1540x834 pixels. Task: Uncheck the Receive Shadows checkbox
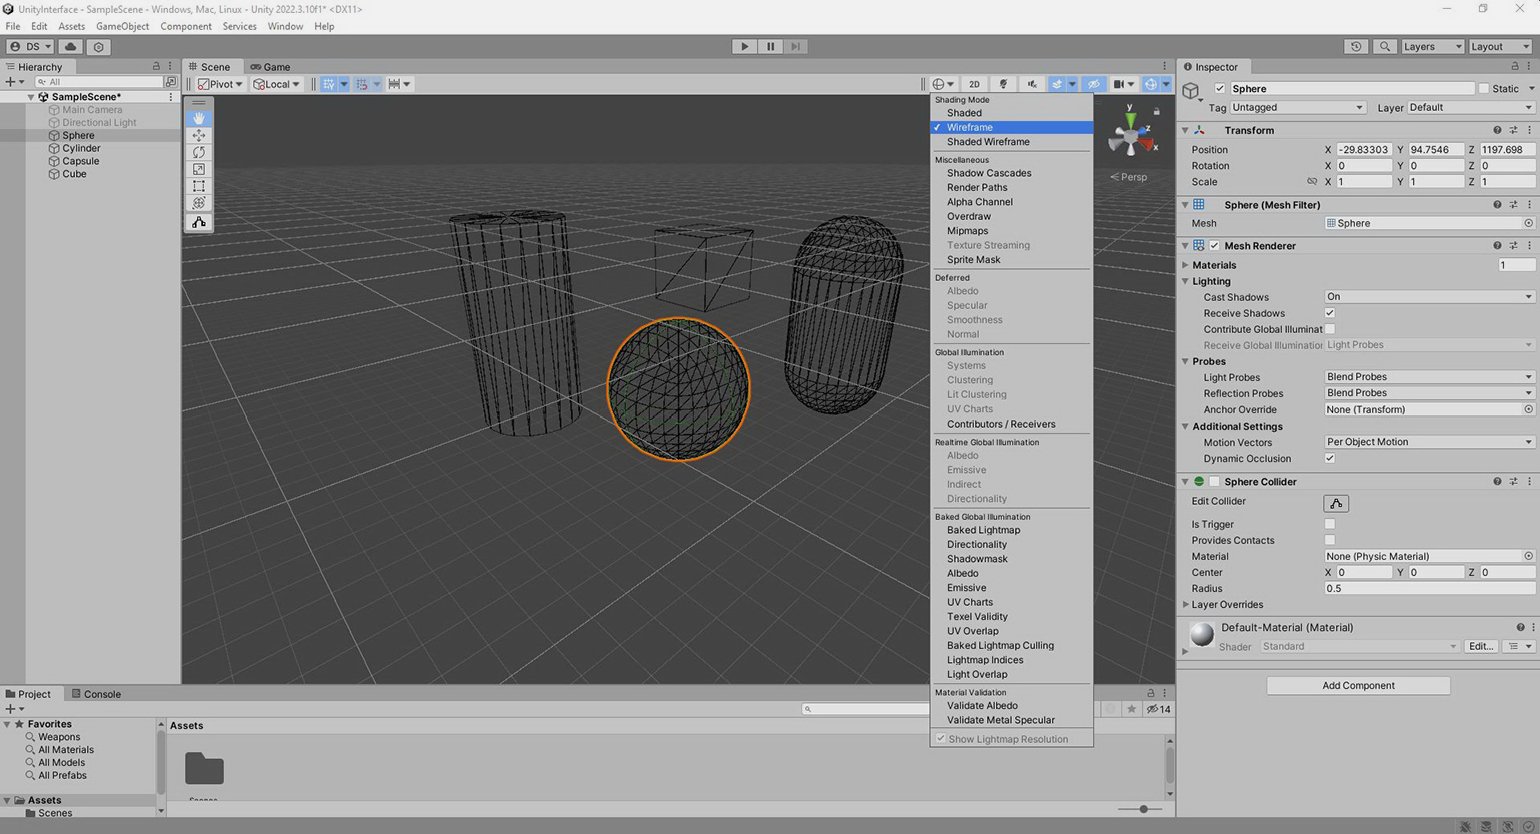click(1329, 313)
